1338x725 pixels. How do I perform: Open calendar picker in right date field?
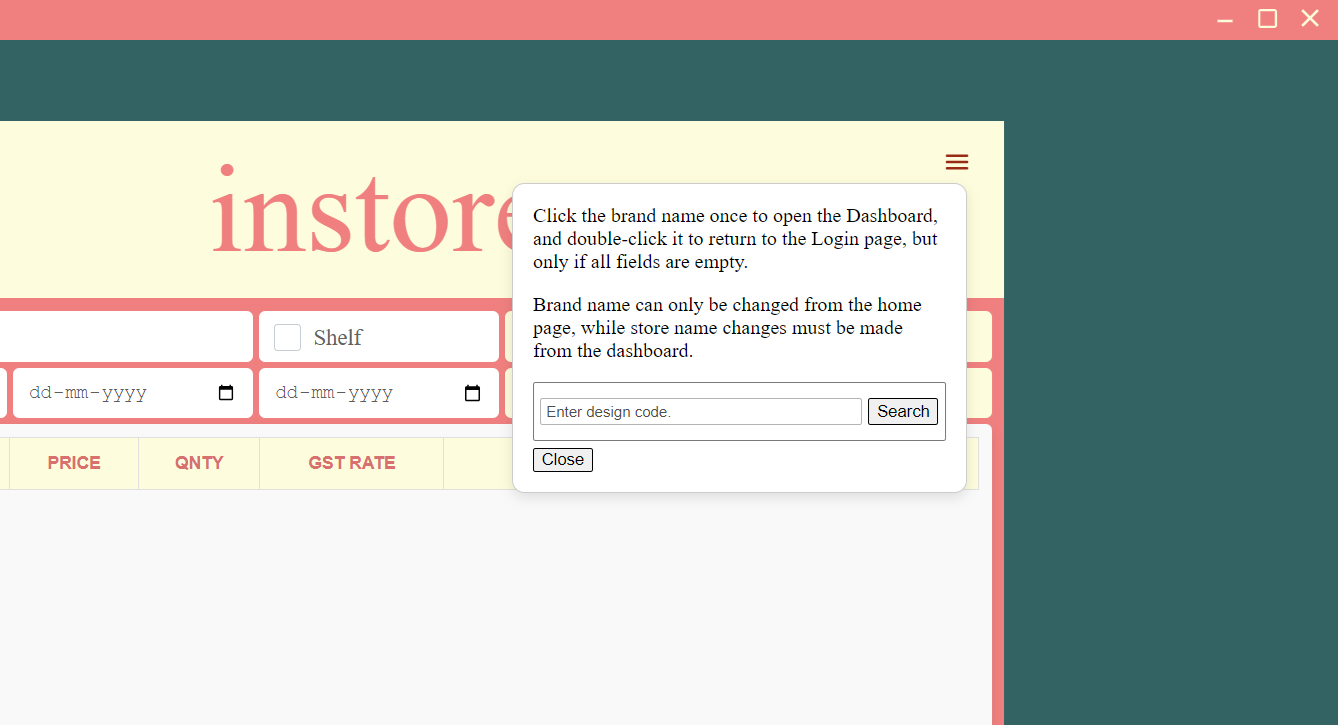[472, 393]
